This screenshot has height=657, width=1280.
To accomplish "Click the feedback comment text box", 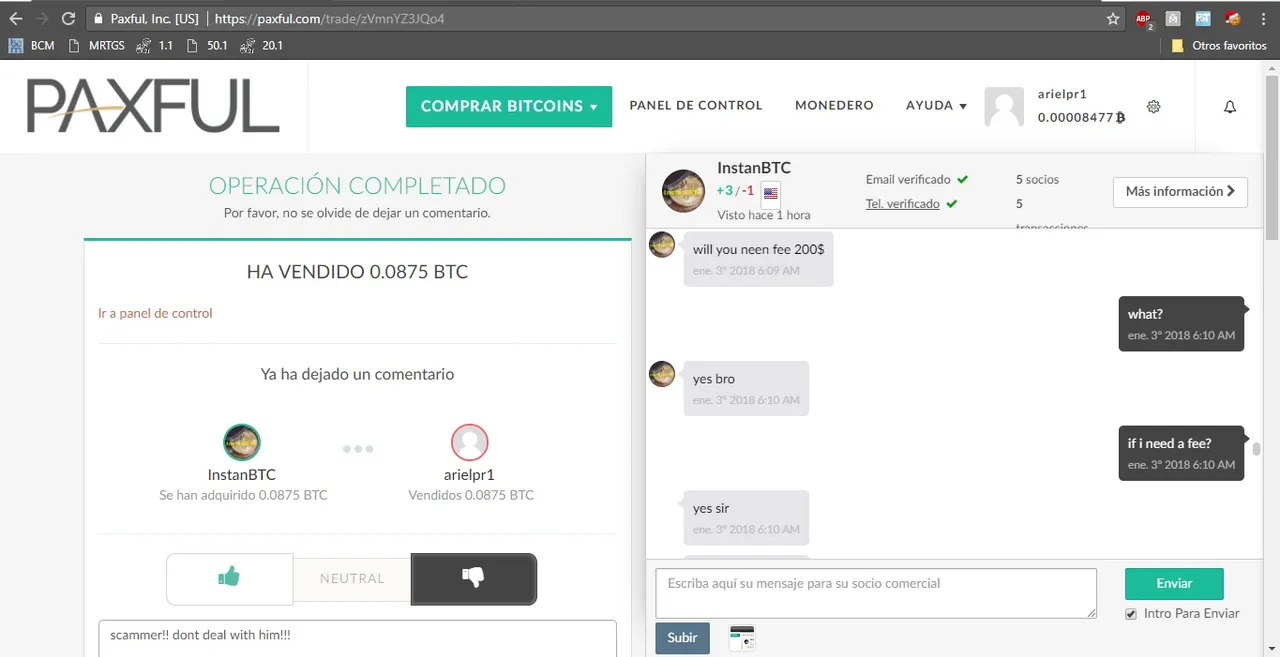I will click(x=357, y=638).
